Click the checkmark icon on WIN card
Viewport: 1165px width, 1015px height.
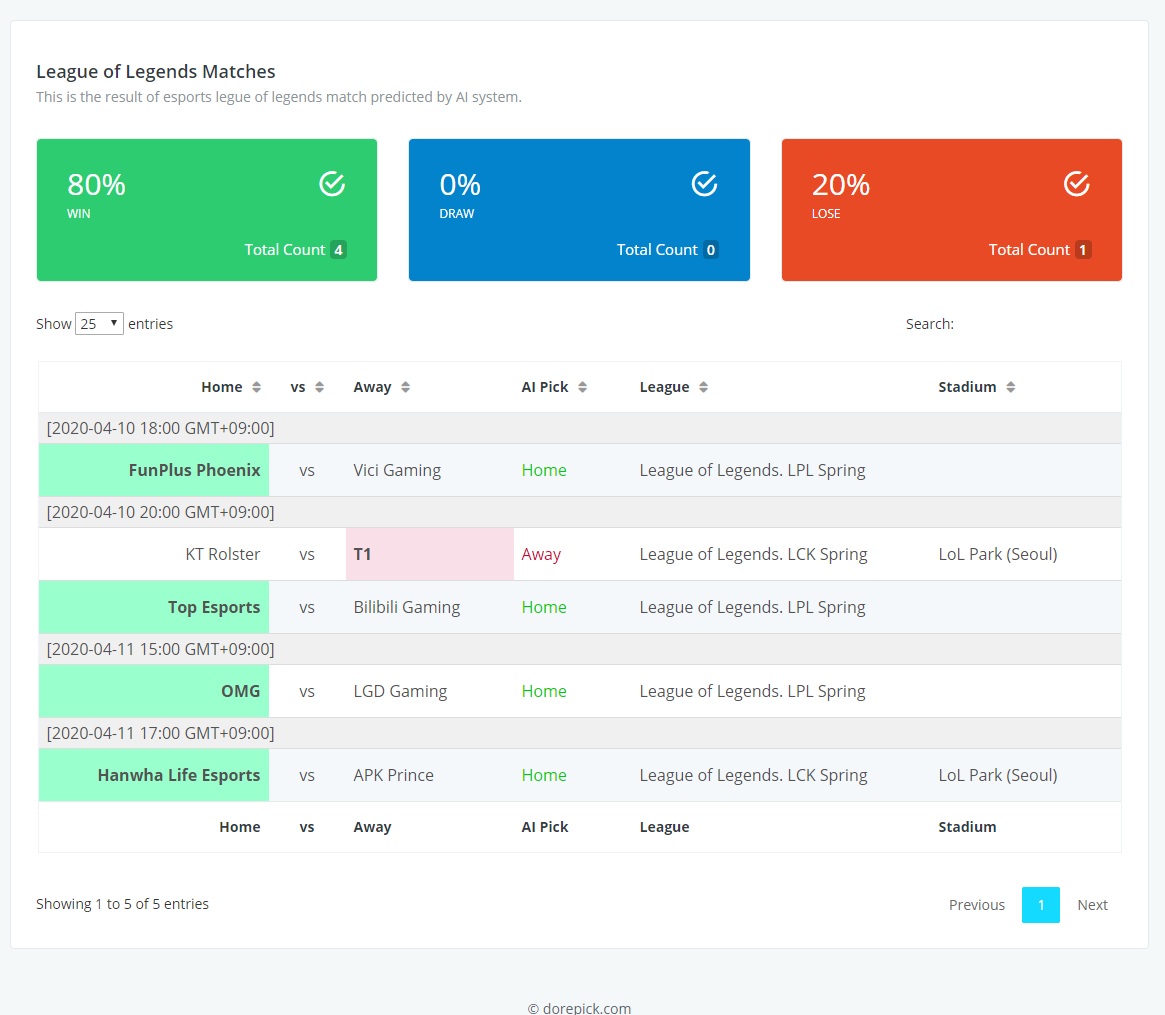pos(332,184)
